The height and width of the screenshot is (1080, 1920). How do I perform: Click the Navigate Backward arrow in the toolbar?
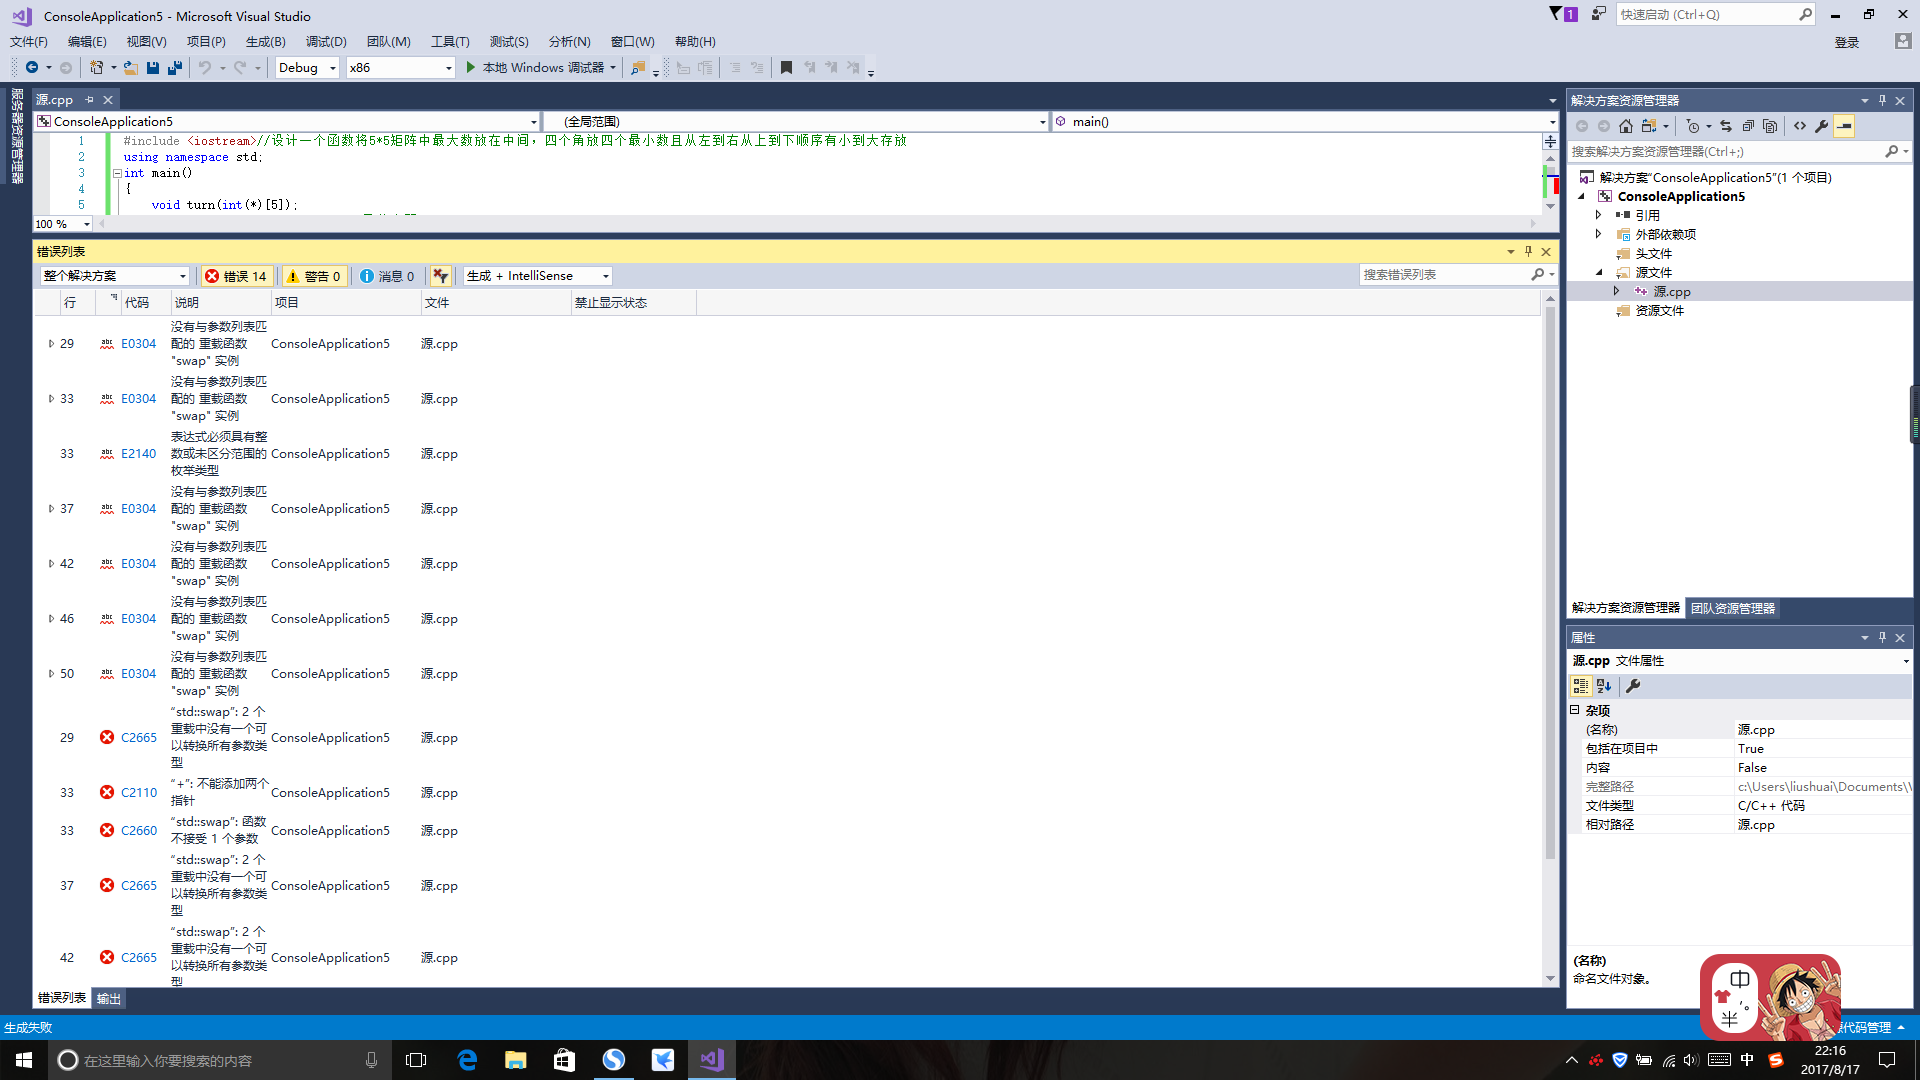click(32, 68)
